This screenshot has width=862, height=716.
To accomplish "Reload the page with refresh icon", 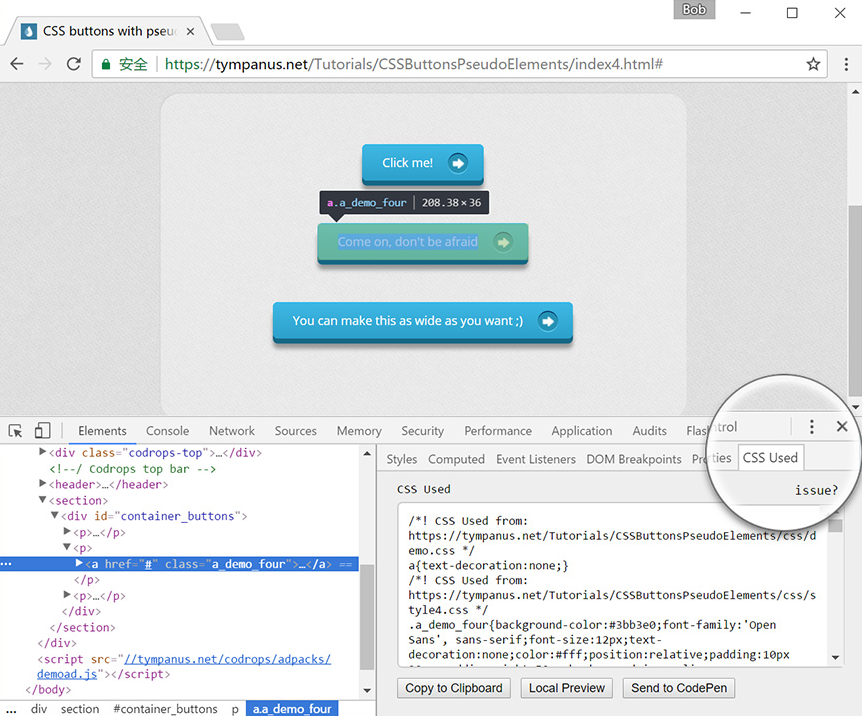I will [x=73, y=64].
